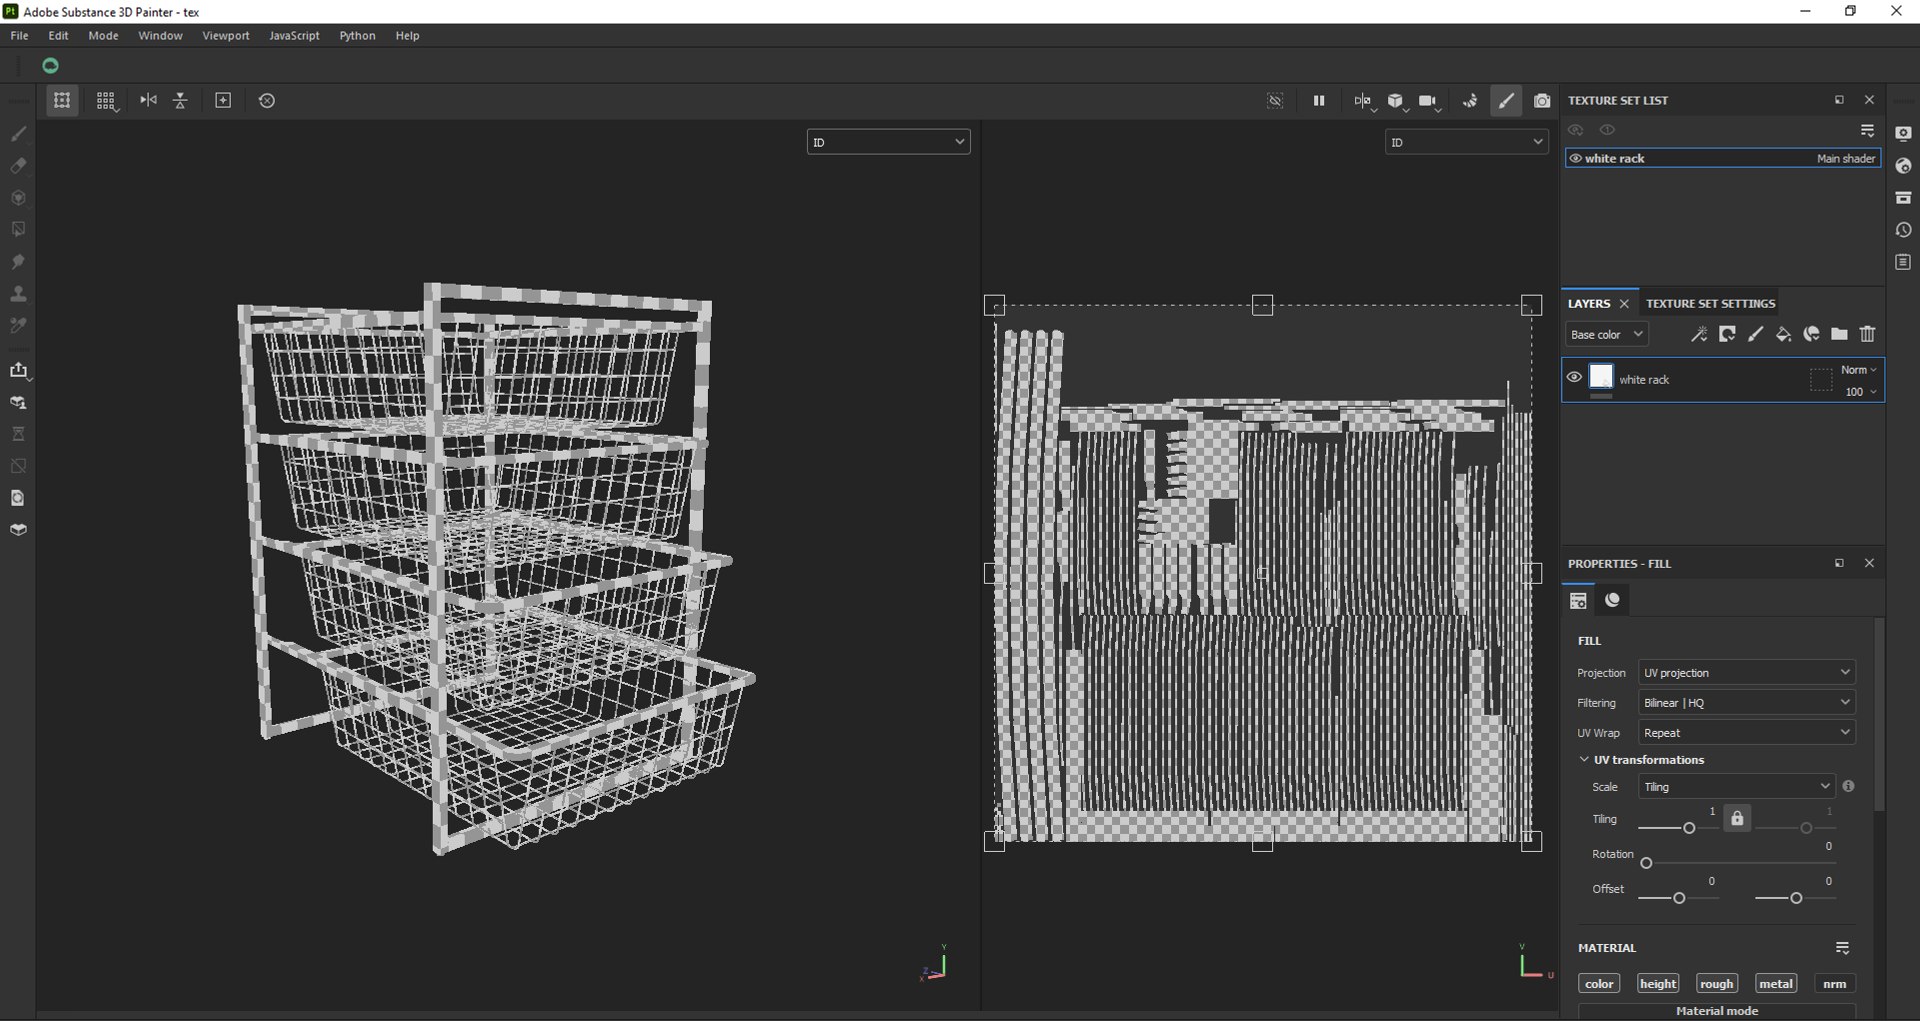Open the Log panel icon

point(1903,262)
